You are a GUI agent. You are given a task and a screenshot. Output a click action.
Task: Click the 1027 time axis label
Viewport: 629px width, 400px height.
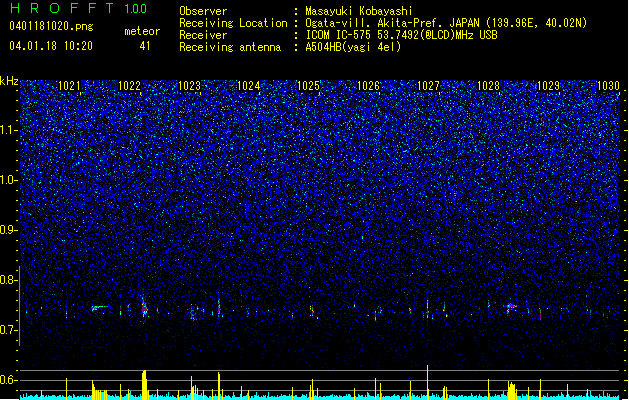tap(428, 86)
